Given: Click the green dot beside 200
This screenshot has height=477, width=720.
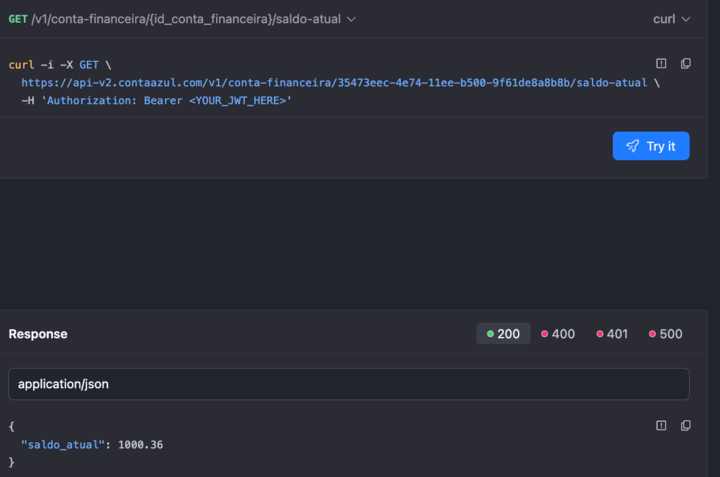Looking at the screenshot, I should 490,334.
